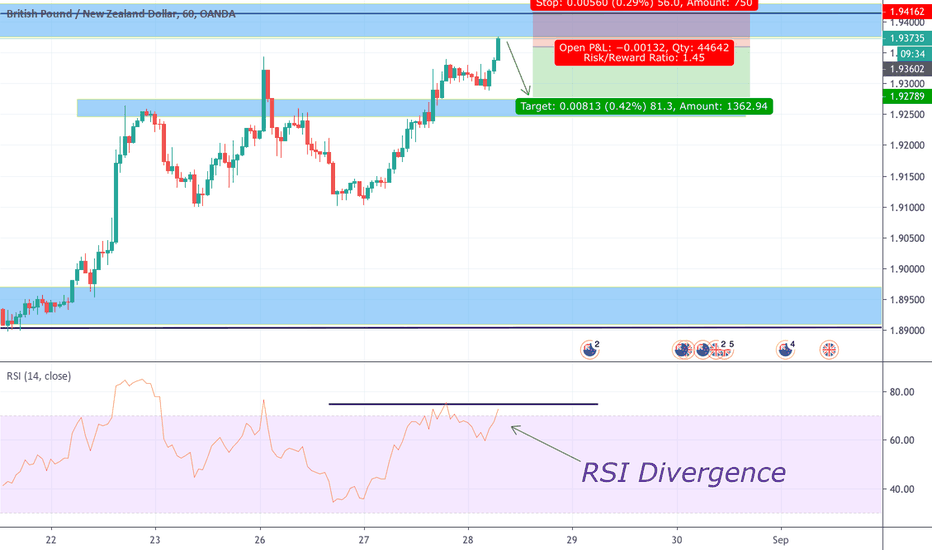Click the green 1.92789 target price label
932x550 pixels.
[907, 96]
